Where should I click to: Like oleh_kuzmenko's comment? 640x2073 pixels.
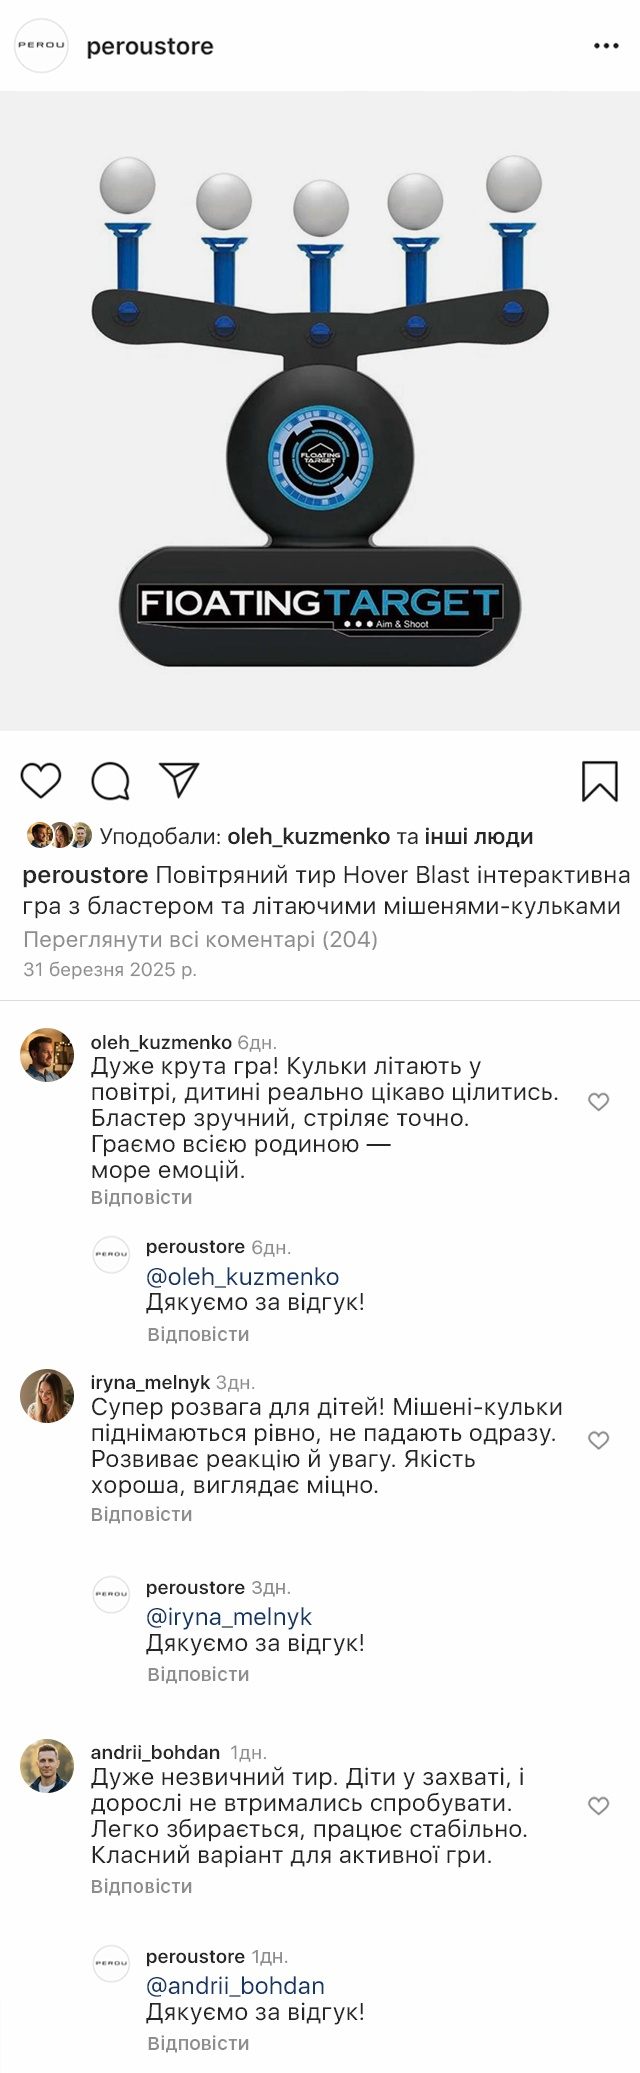(598, 1102)
